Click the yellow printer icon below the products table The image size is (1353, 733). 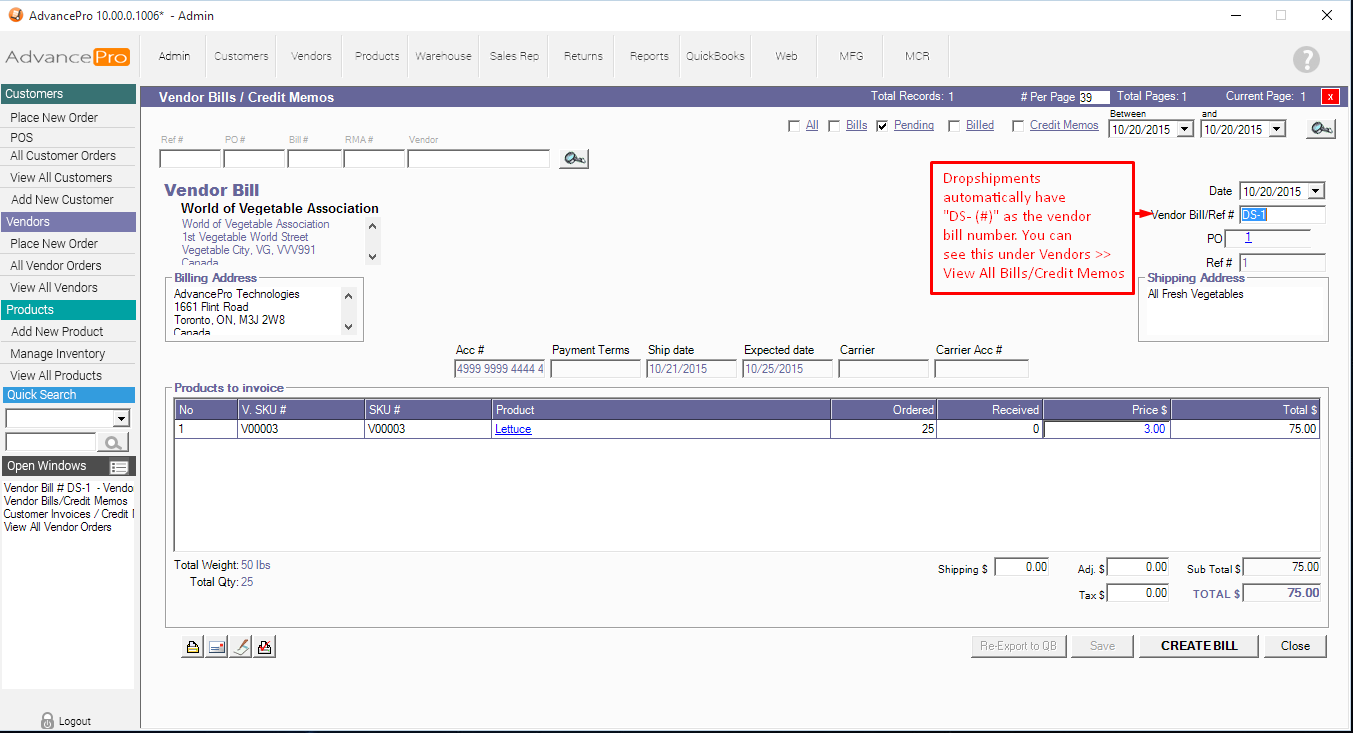pyautogui.click(x=192, y=647)
